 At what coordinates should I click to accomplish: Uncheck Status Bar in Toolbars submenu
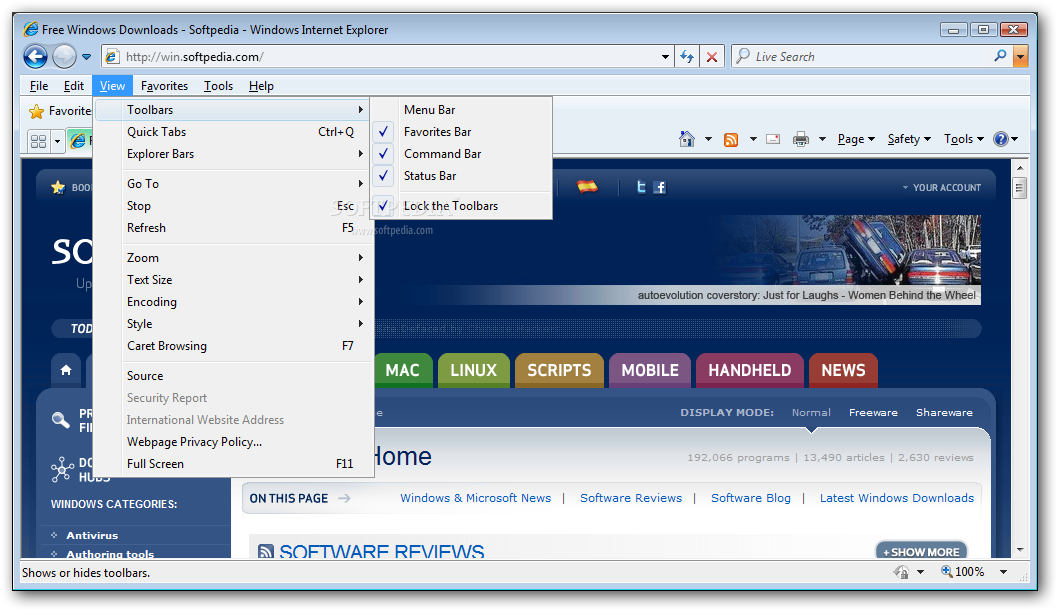[461, 176]
